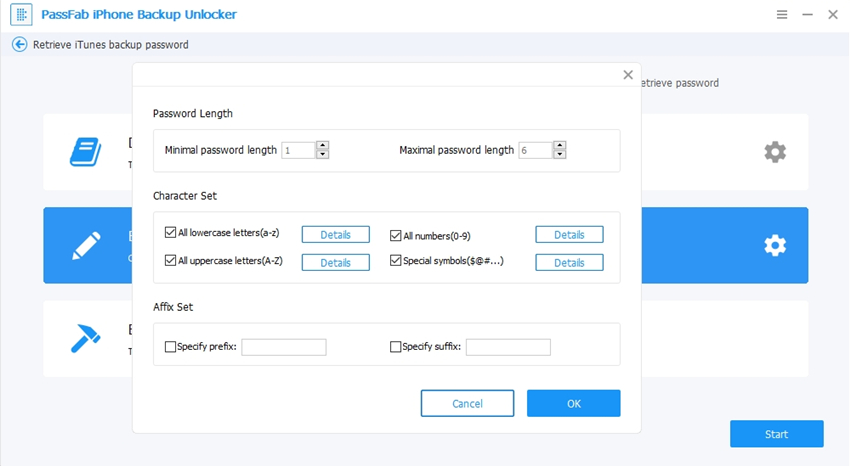
Task: Click the dictionary attack book icon
Action: tap(85, 152)
